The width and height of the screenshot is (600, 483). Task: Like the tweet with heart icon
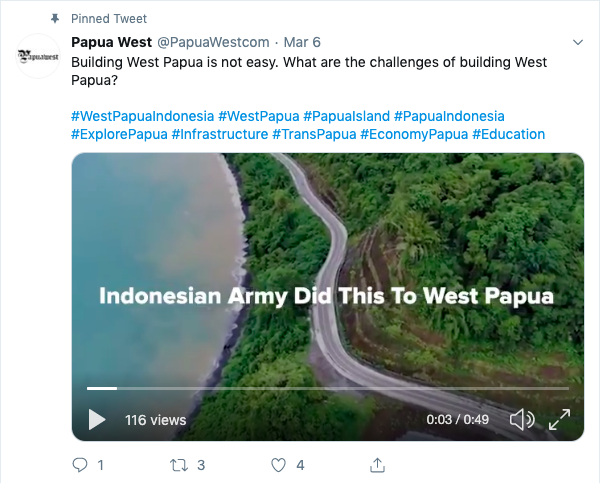279,465
